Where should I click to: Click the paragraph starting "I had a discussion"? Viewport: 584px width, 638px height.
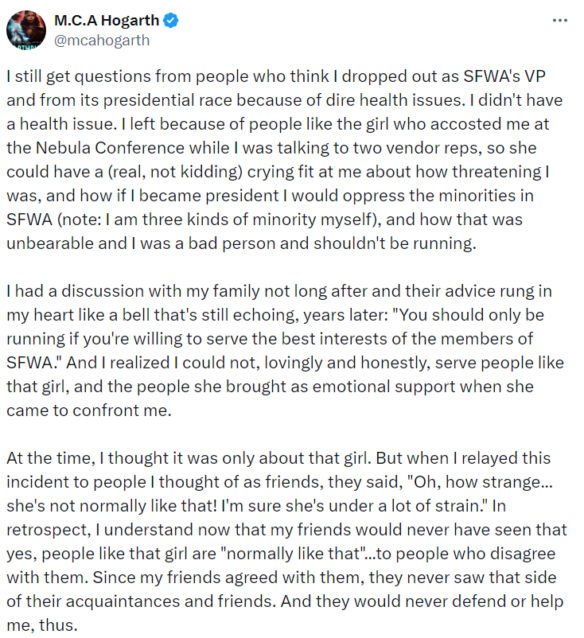point(285,351)
